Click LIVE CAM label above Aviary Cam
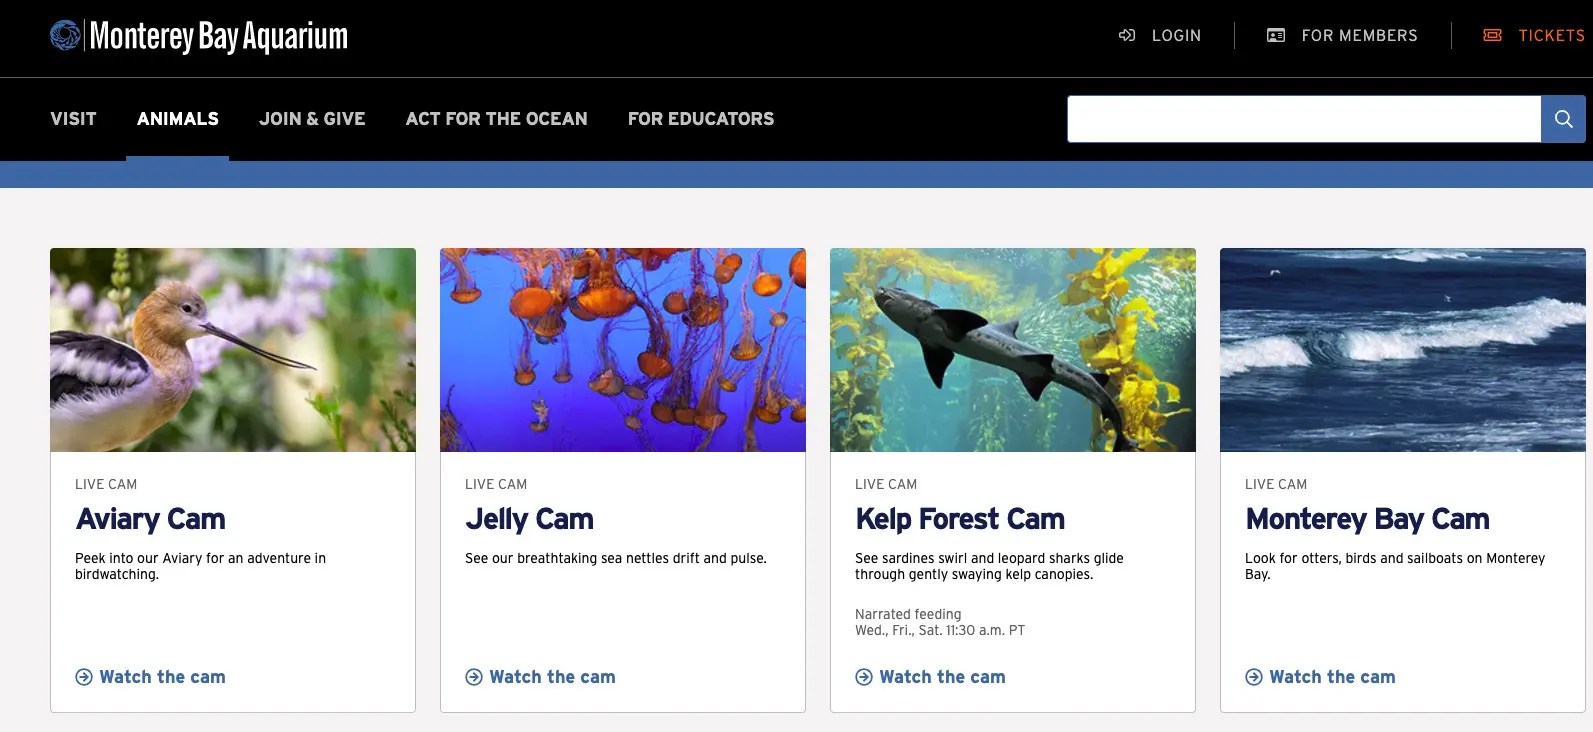This screenshot has width=1593, height=732. click(x=106, y=484)
